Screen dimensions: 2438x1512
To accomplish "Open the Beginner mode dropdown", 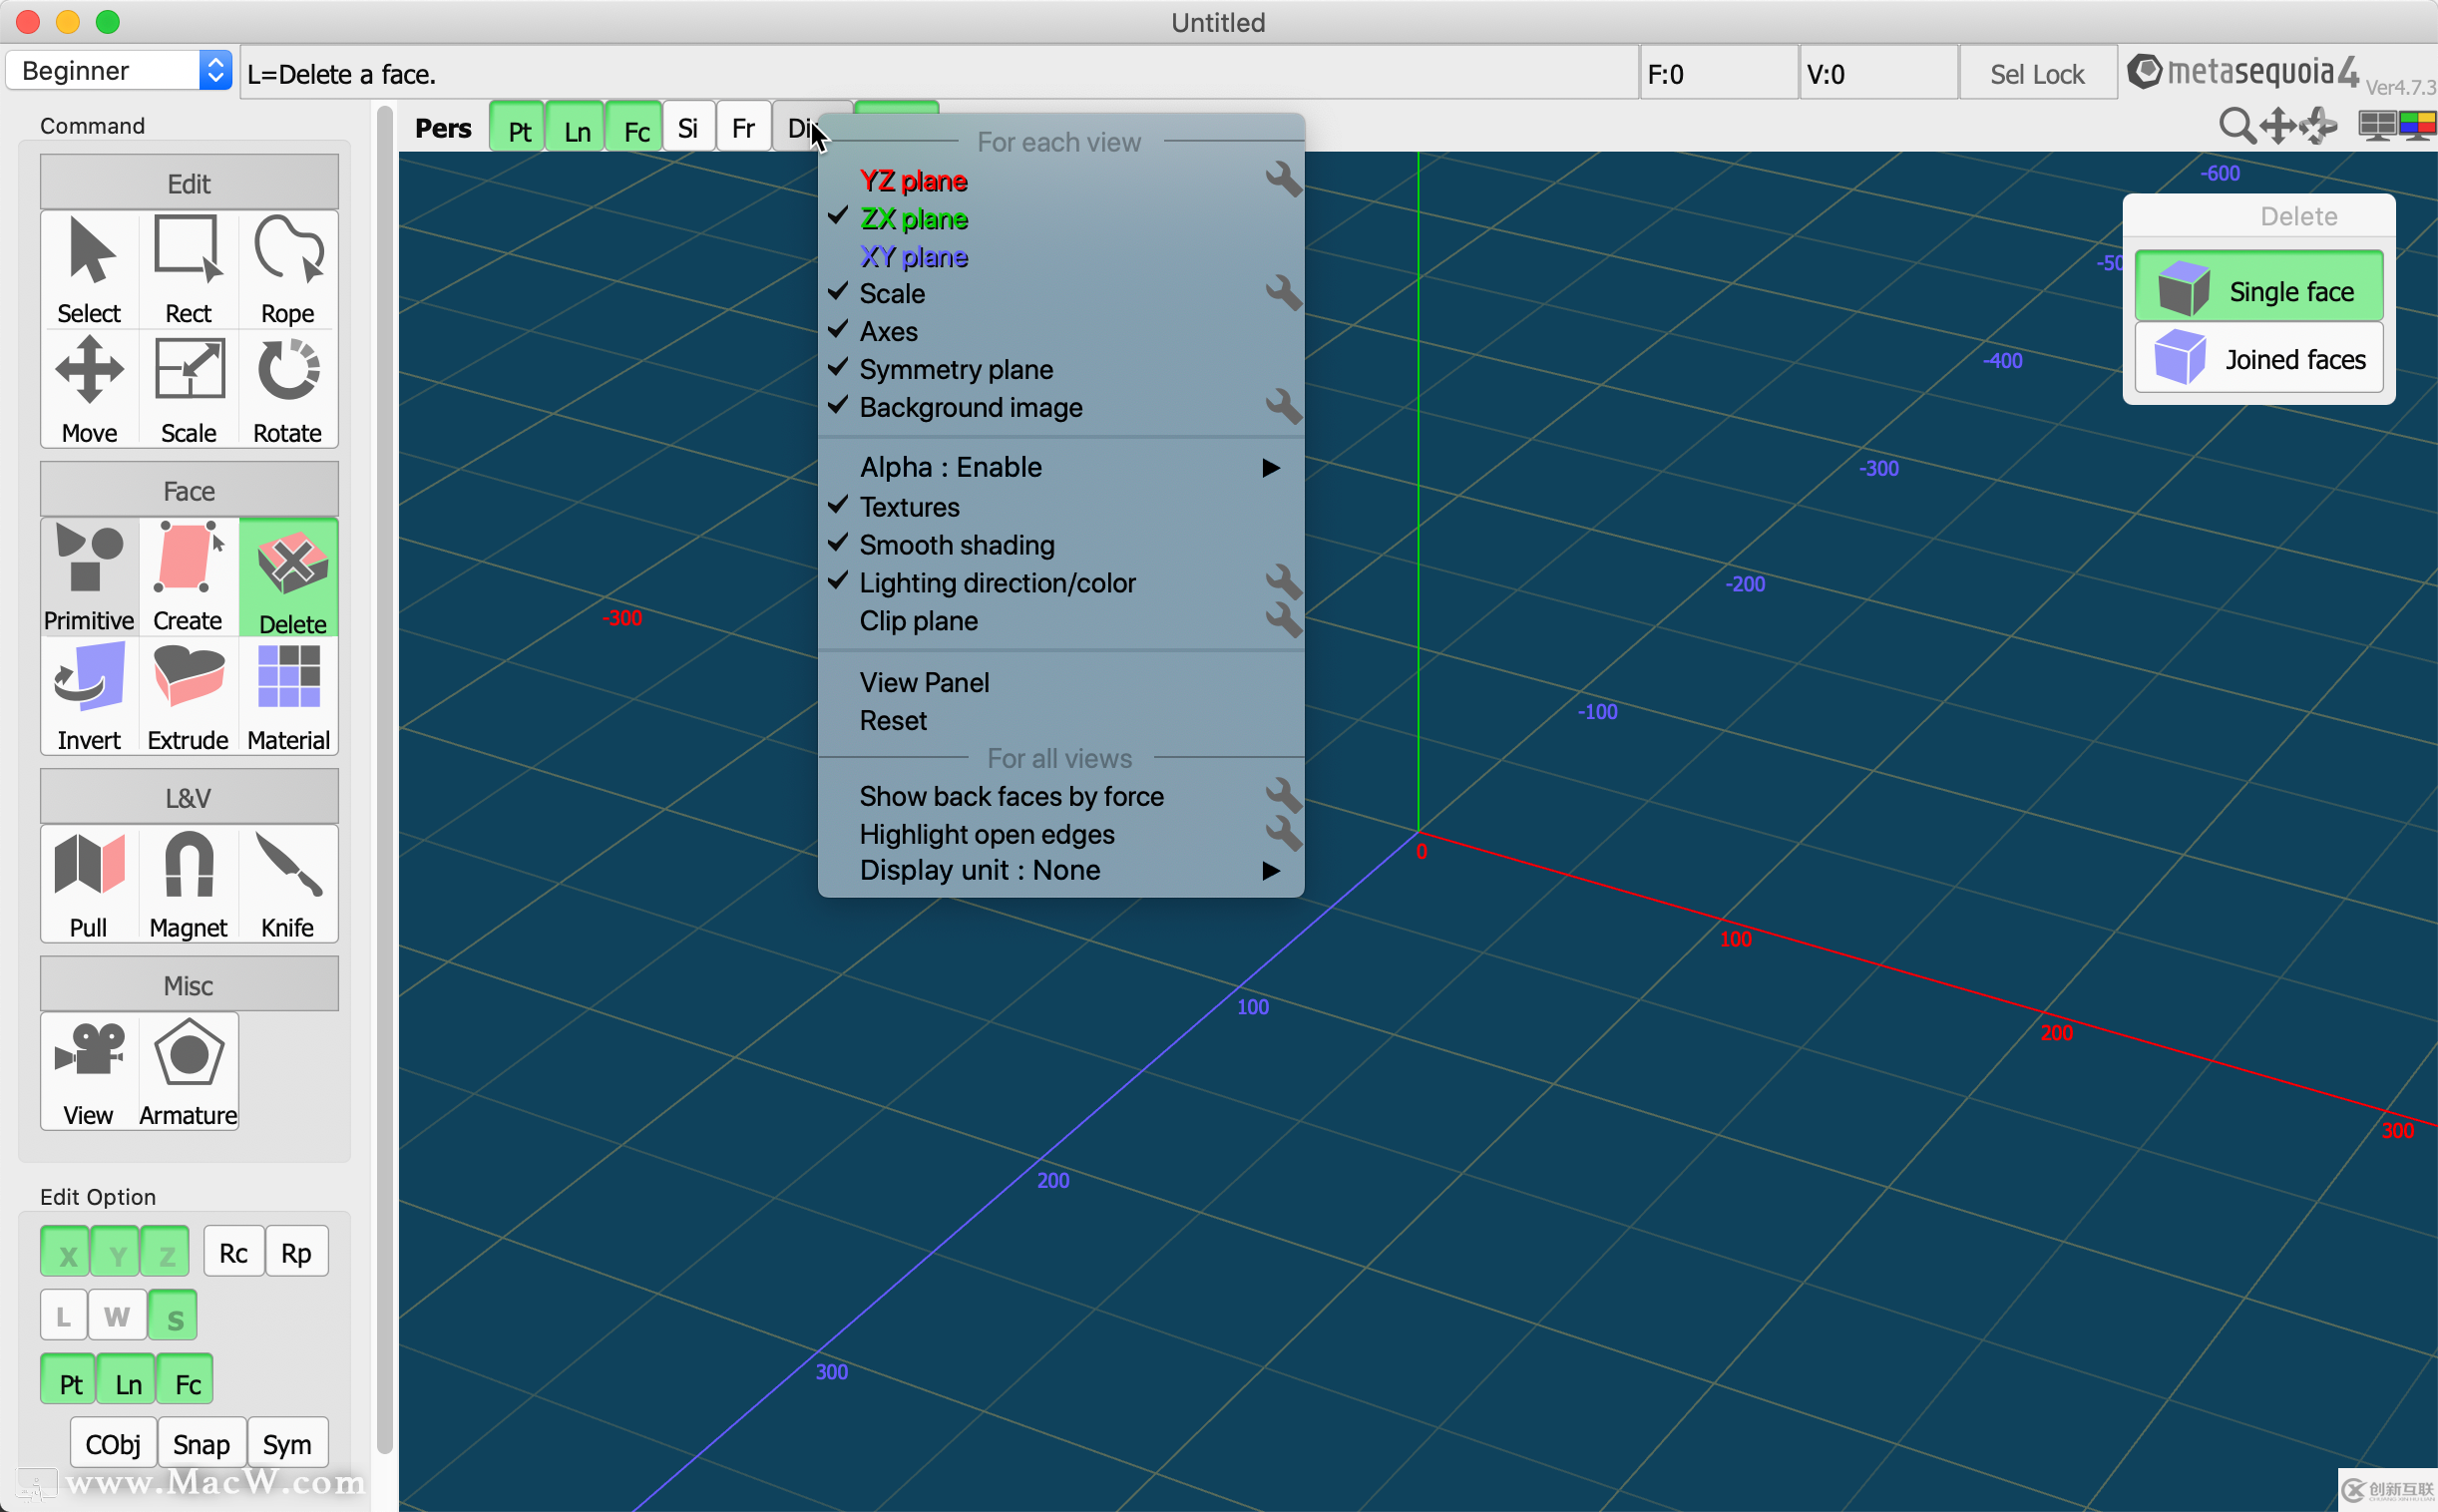I will pos(119,70).
